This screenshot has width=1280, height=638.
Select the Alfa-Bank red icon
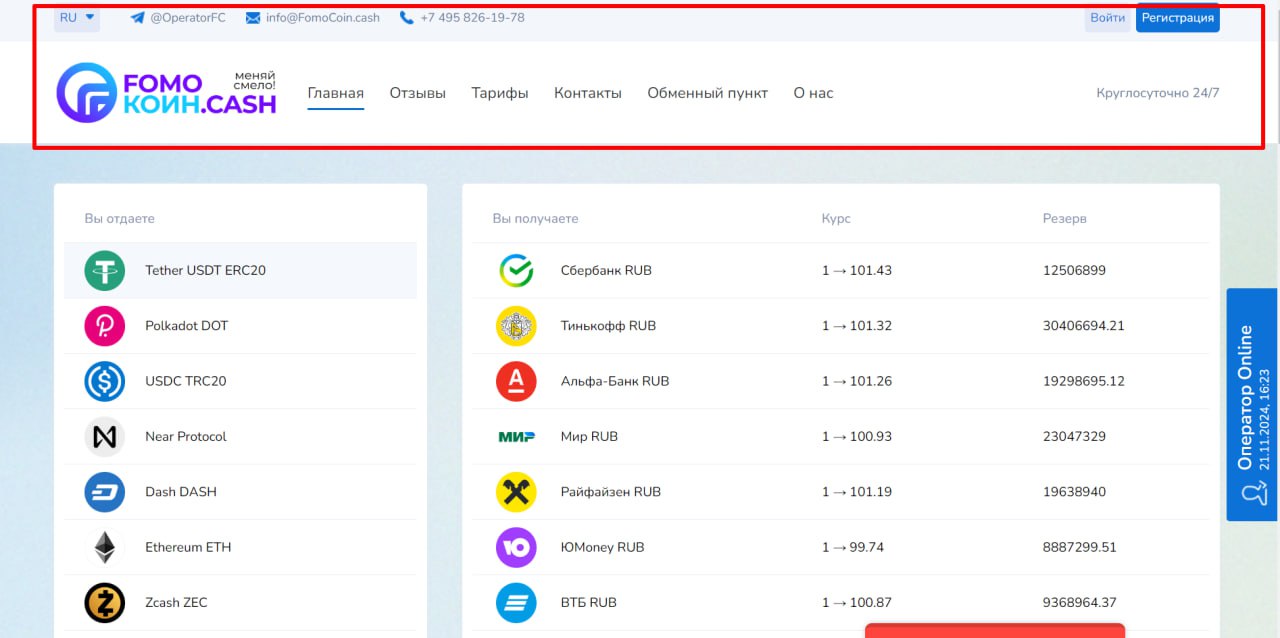(x=516, y=381)
